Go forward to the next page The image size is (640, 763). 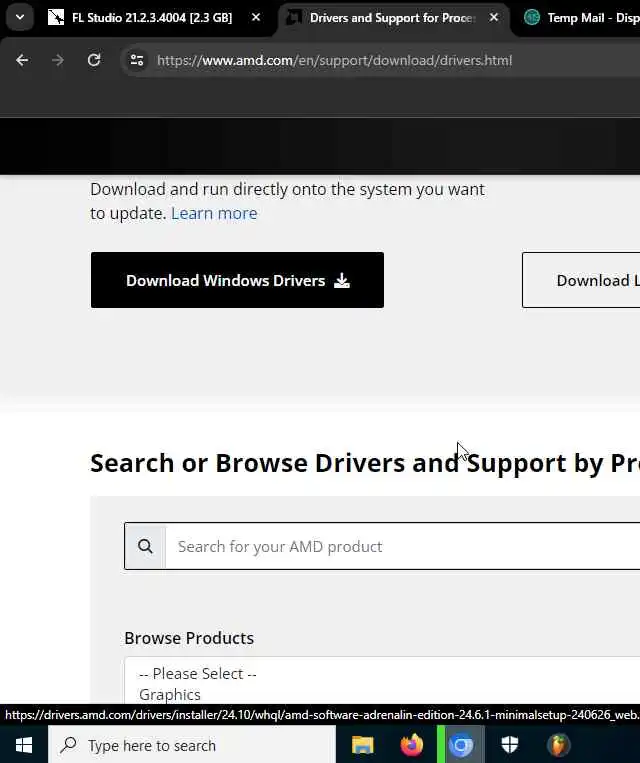tap(58, 60)
